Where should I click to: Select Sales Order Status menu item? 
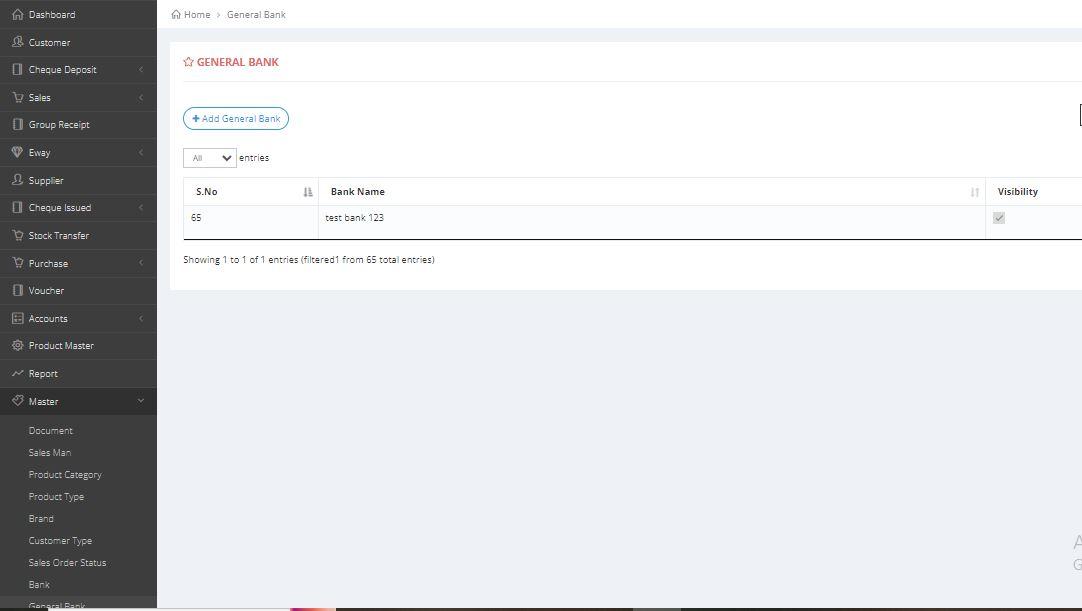pyautogui.click(x=67, y=563)
